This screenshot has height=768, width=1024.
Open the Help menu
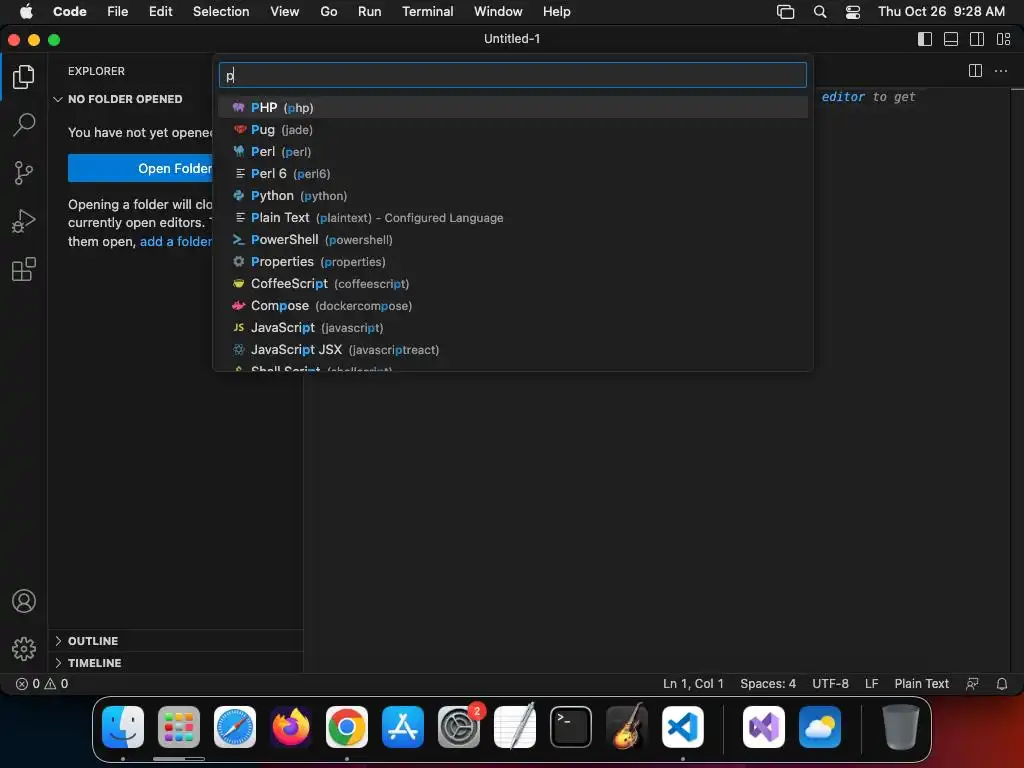point(556,12)
